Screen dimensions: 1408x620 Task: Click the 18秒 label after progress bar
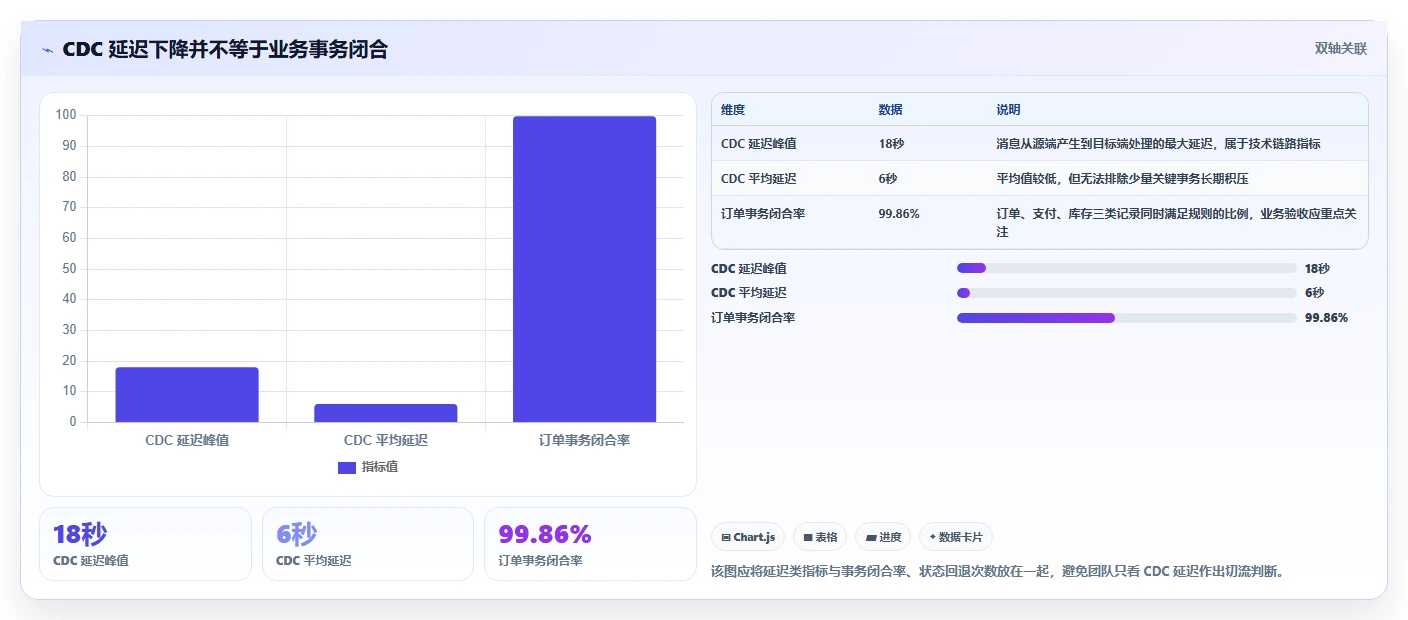(x=1318, y=268)
